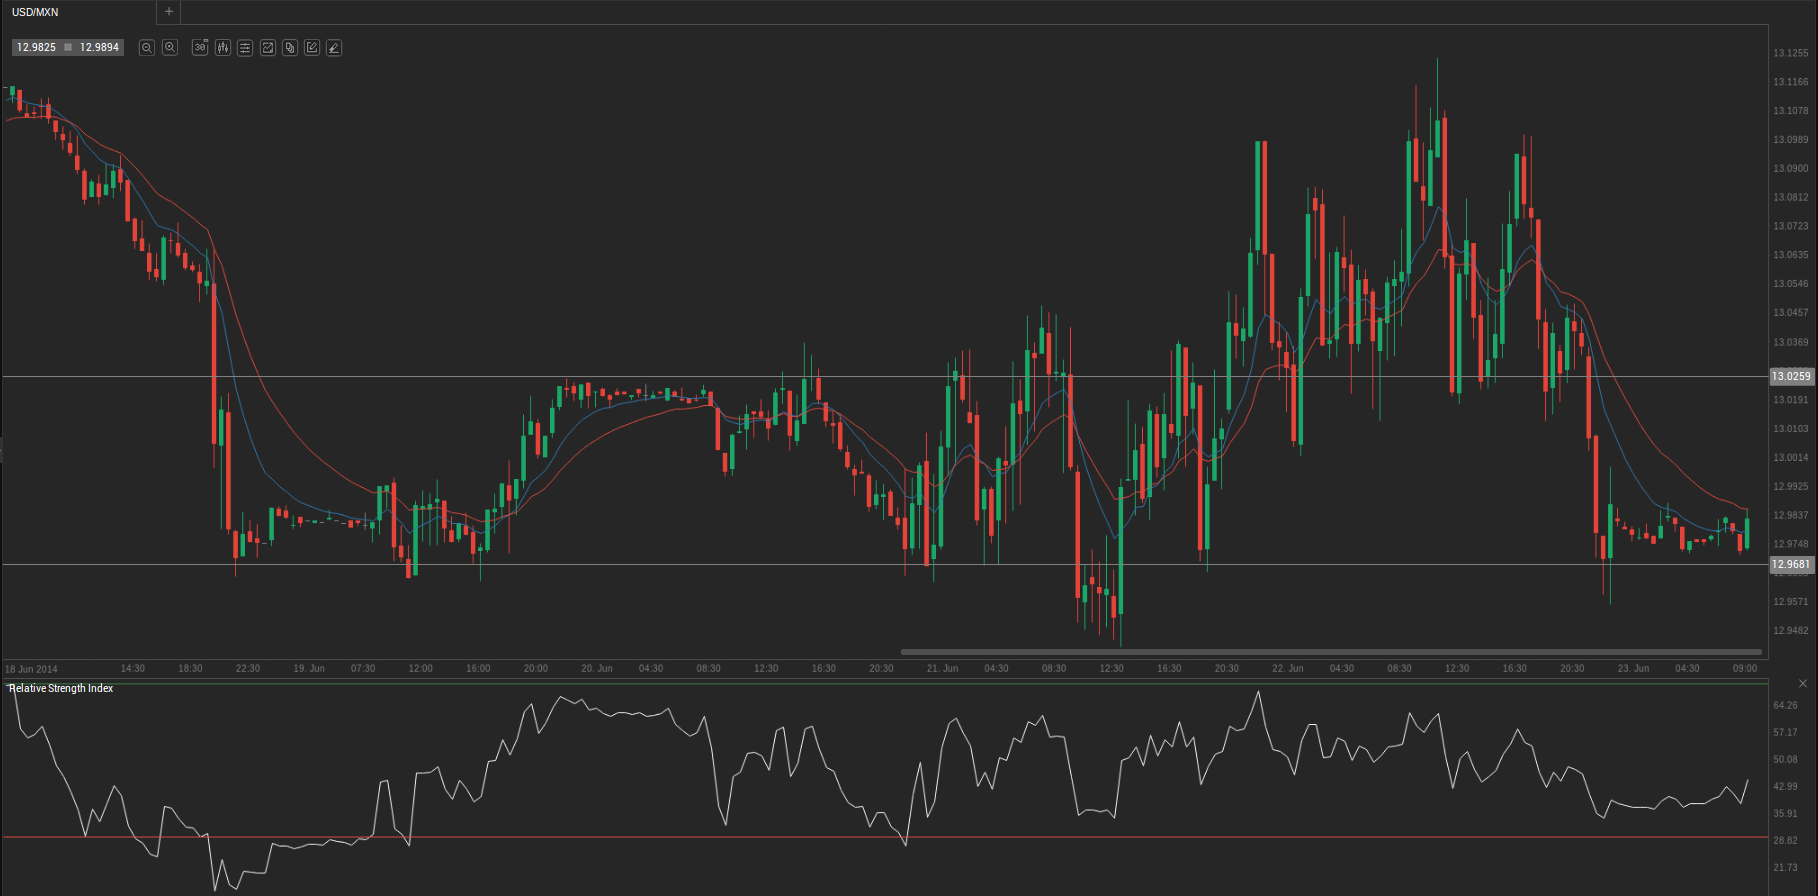Select the 12.9681 price level marker
Viewport: 1818px width, 896px height.
(x=1791, y=565)
